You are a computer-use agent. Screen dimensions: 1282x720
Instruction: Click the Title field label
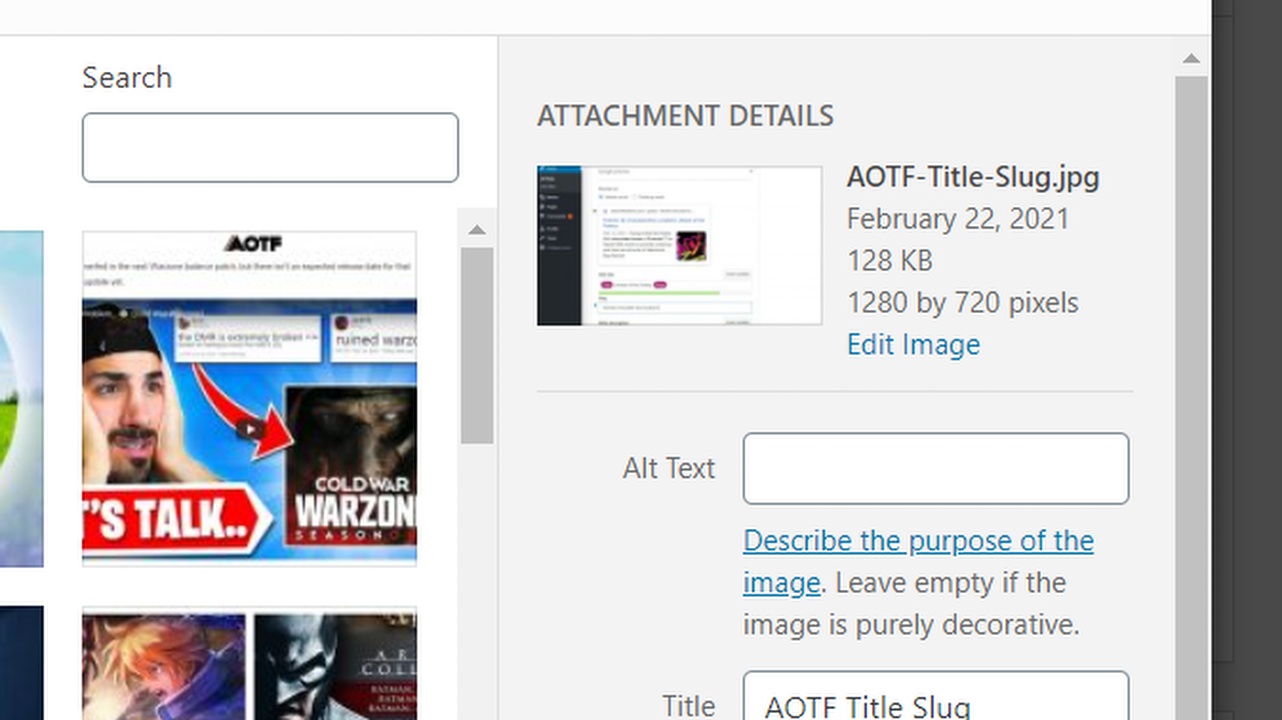688,706
